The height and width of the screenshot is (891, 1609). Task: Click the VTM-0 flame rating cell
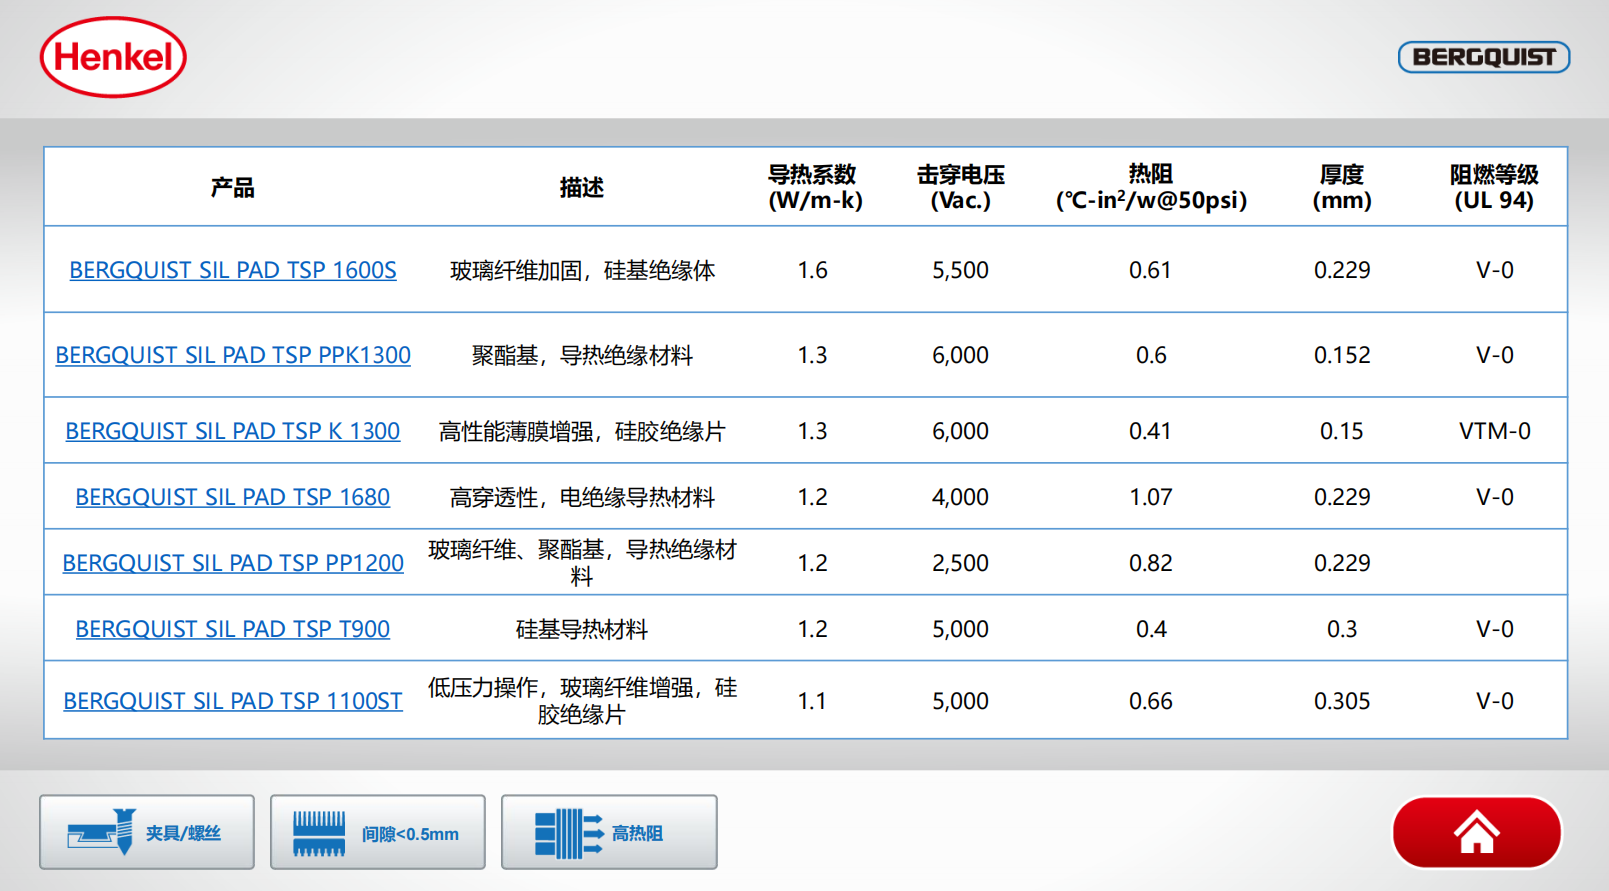pos(1494,431)
